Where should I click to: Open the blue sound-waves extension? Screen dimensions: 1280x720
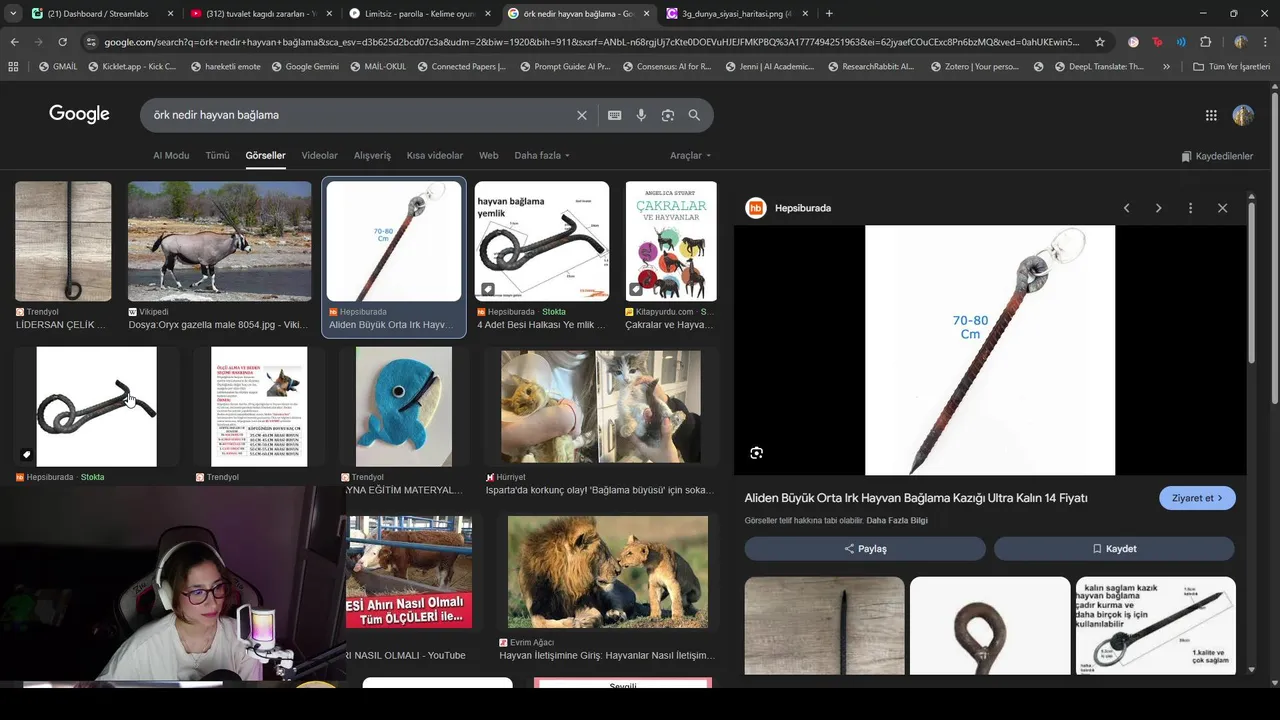(x=1181, y=42)
